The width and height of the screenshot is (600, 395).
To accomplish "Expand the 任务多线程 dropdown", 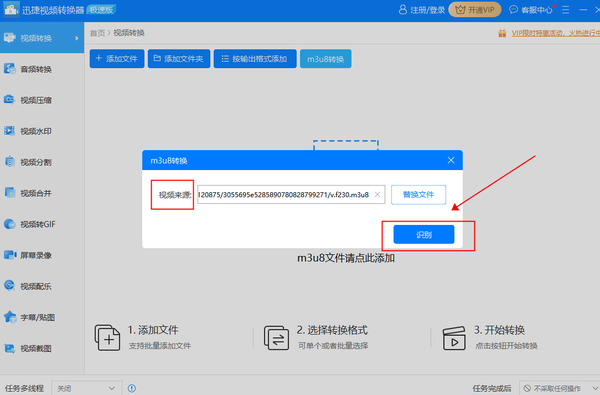I will tap(87, 388).
